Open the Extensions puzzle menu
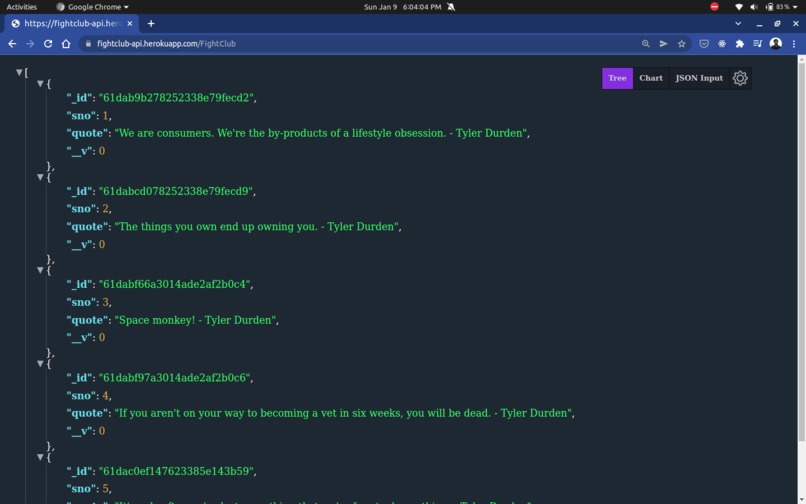The width and height of the screenshot is (806, 504). pos(740,44)
